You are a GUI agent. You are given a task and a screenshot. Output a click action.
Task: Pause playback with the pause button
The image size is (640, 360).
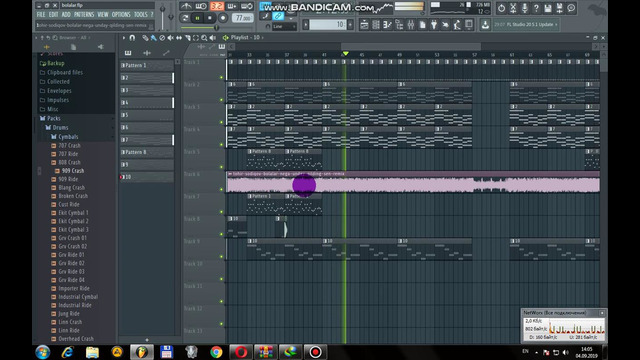tap(198, 18)
